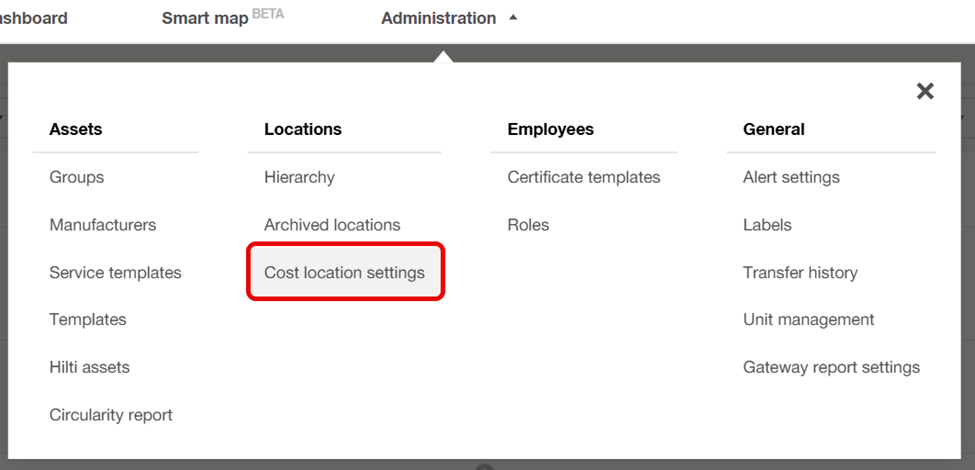Open Alert settings

coord(791,177)
